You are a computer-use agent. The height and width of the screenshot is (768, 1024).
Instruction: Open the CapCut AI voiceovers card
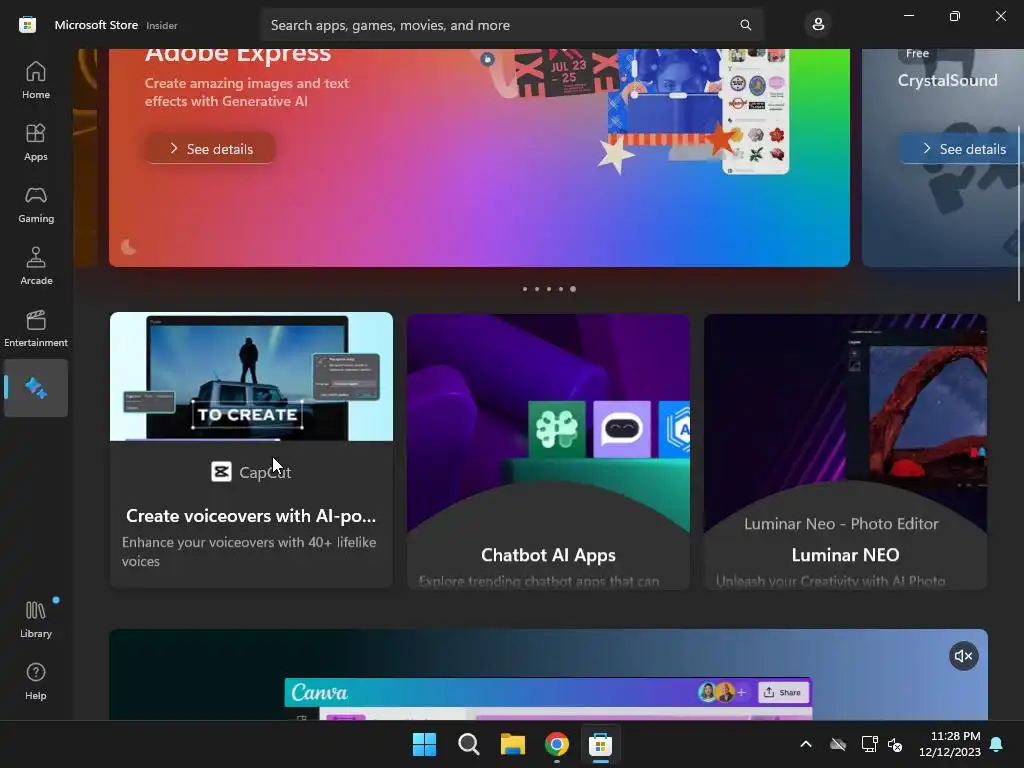pyautogui.click(x=251, y=449)
